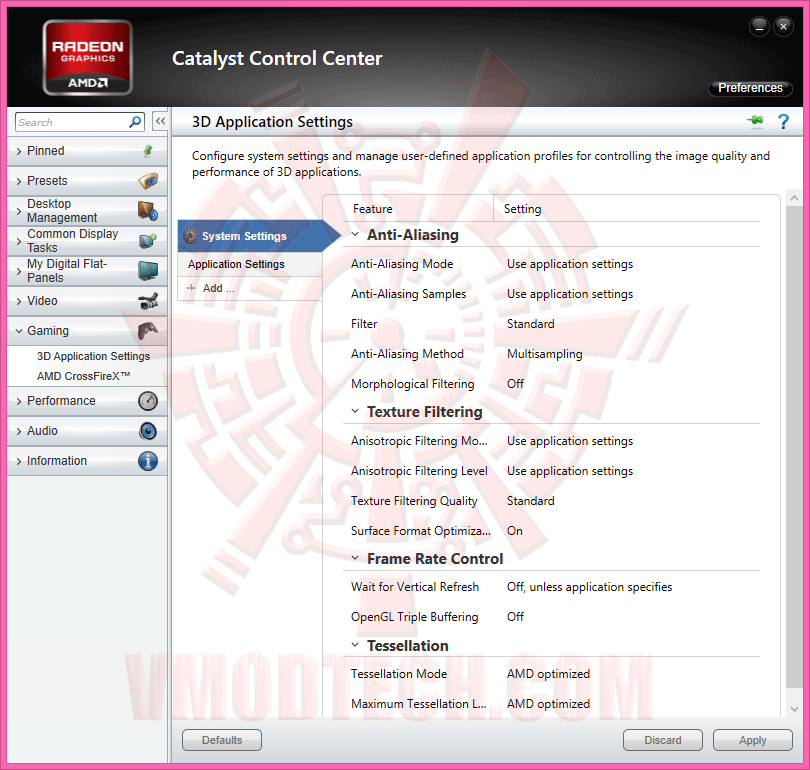Expand Common Display Tasks section
810x770 pixels.
coord(19,241)
